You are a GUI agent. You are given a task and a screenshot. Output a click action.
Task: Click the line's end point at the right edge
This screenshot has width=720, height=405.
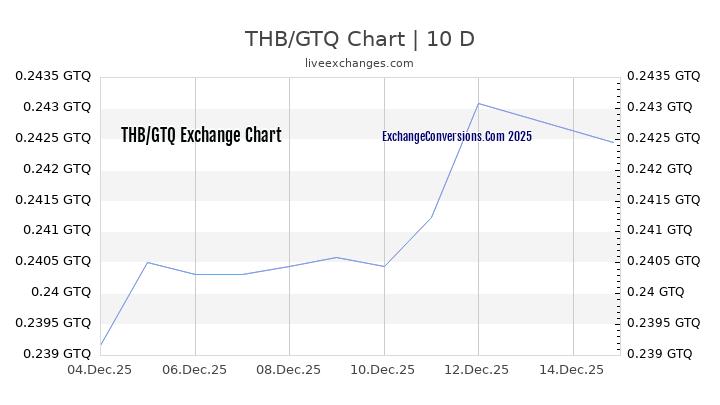[x=614, y=143]
